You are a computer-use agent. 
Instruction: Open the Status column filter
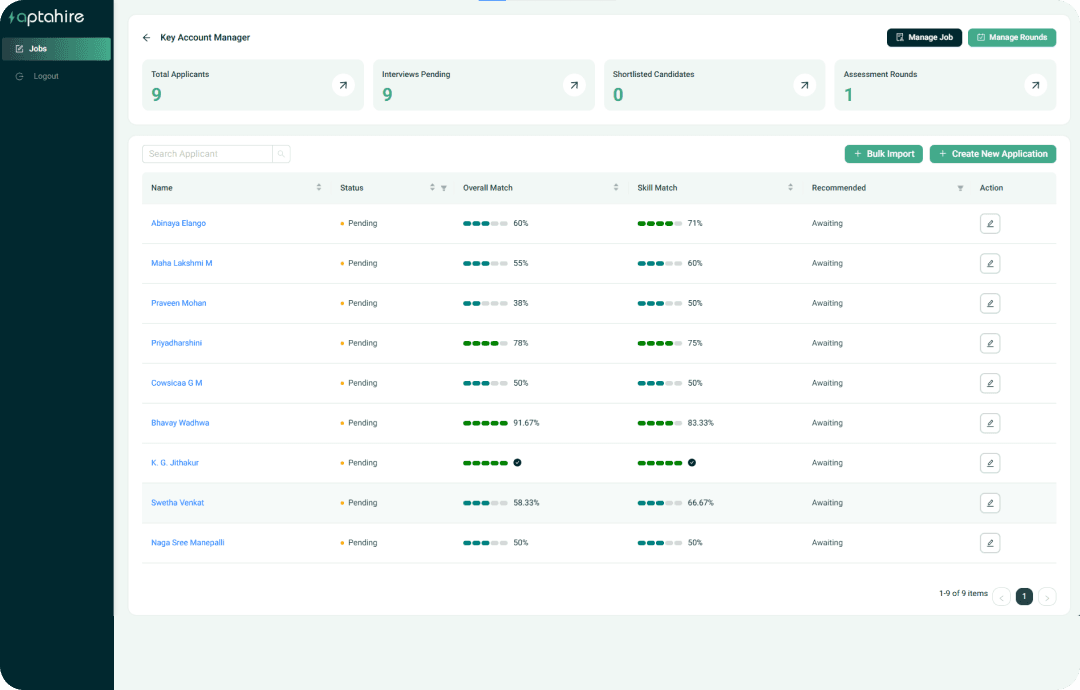[444, 188]
